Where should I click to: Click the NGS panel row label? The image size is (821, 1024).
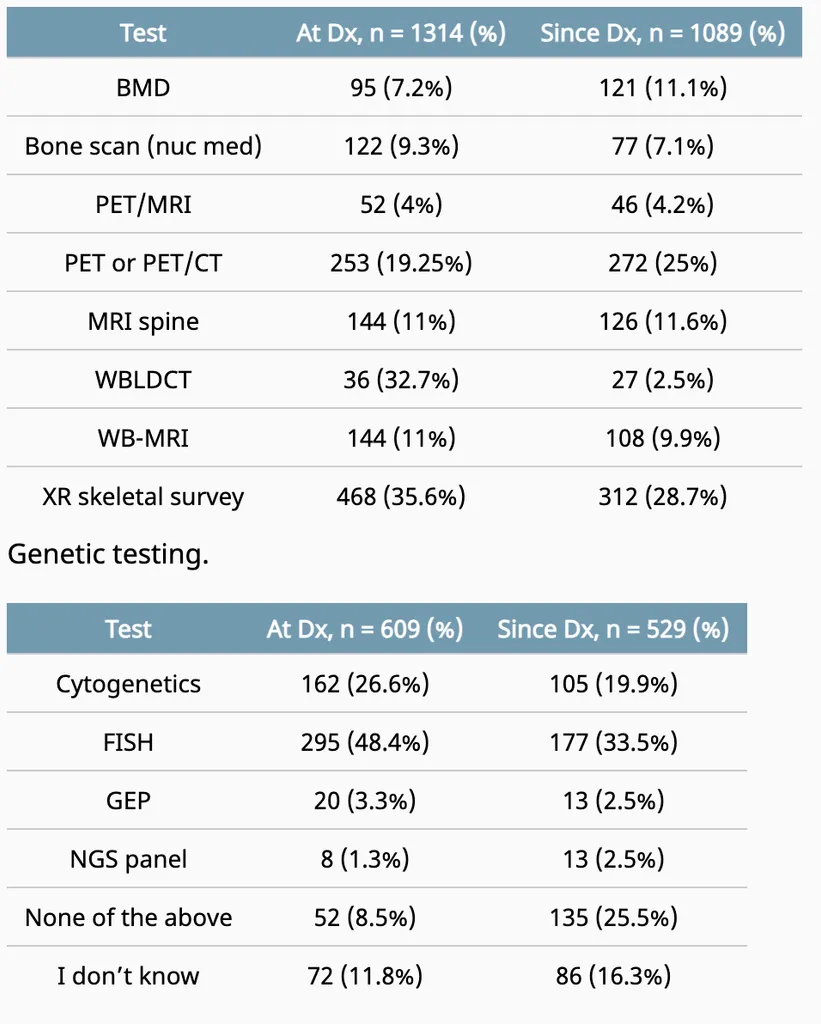128,859
